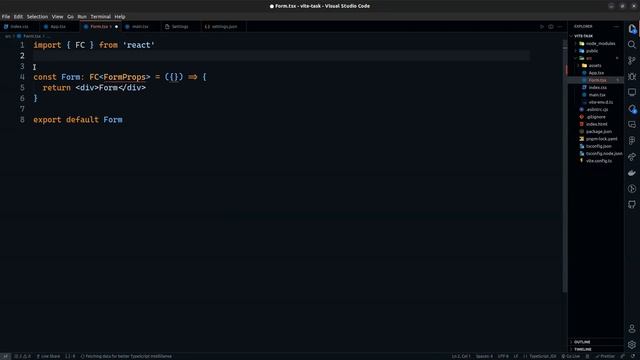640x360 pixels.
Task: Open the Search view in activity bar
Action: [632, 44]
